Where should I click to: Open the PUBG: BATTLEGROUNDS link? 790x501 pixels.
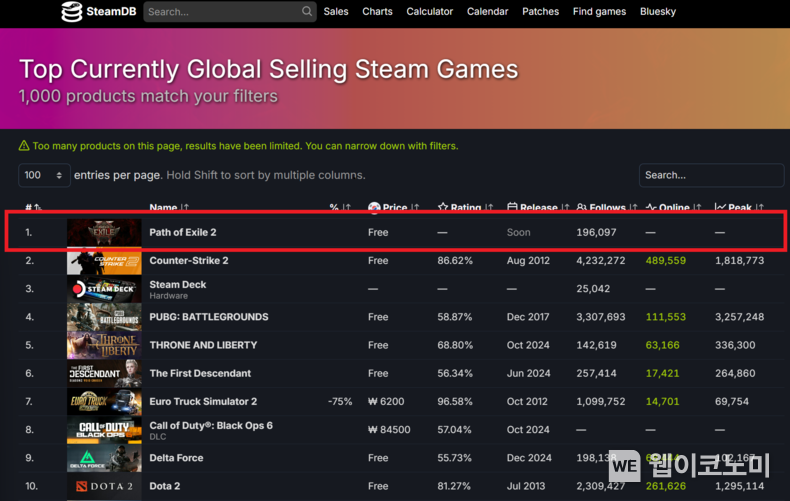(209, 317)
